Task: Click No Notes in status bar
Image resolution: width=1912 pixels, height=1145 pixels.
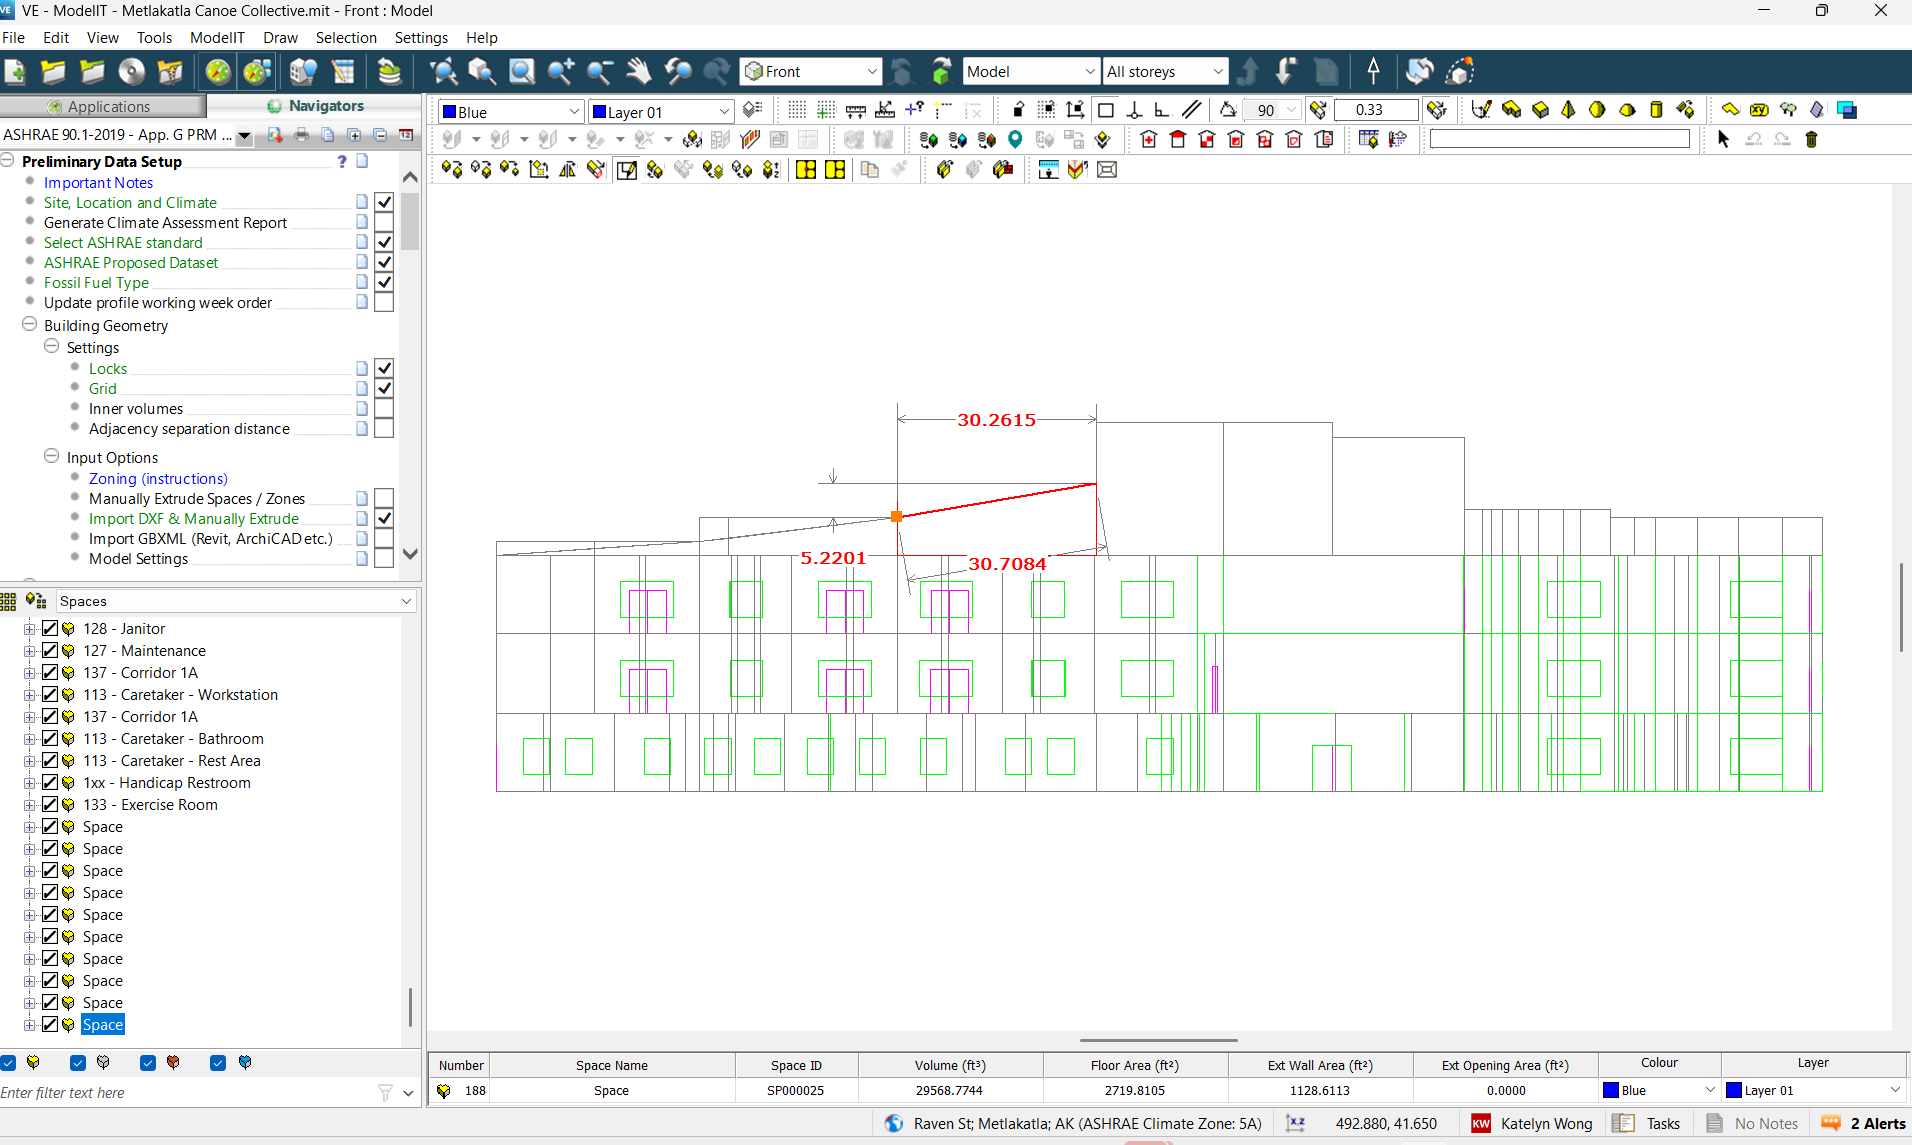Action: click(x=1753, y=1123)
